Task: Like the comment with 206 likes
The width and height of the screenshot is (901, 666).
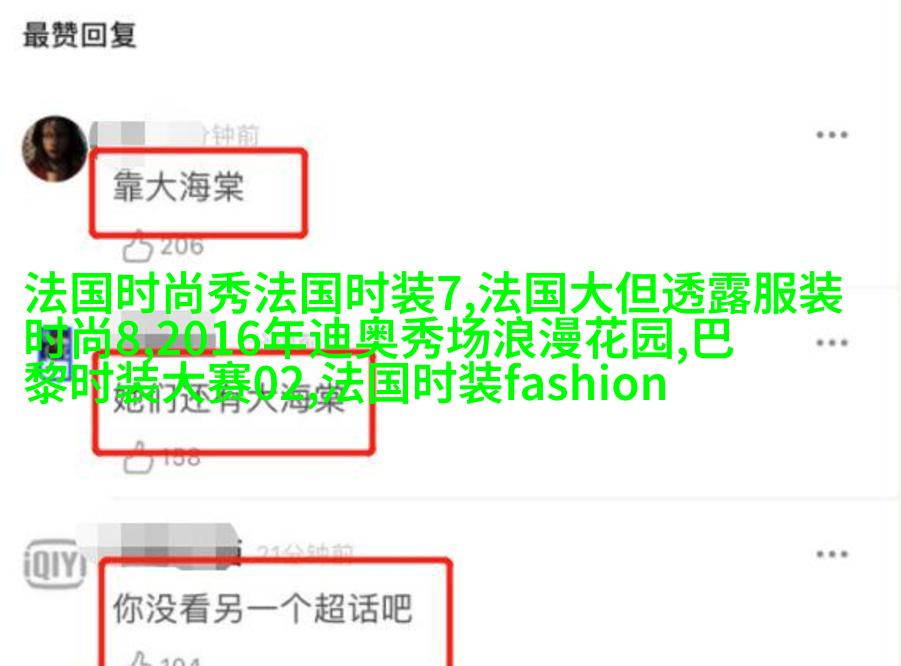Action: tap(138, 246)
